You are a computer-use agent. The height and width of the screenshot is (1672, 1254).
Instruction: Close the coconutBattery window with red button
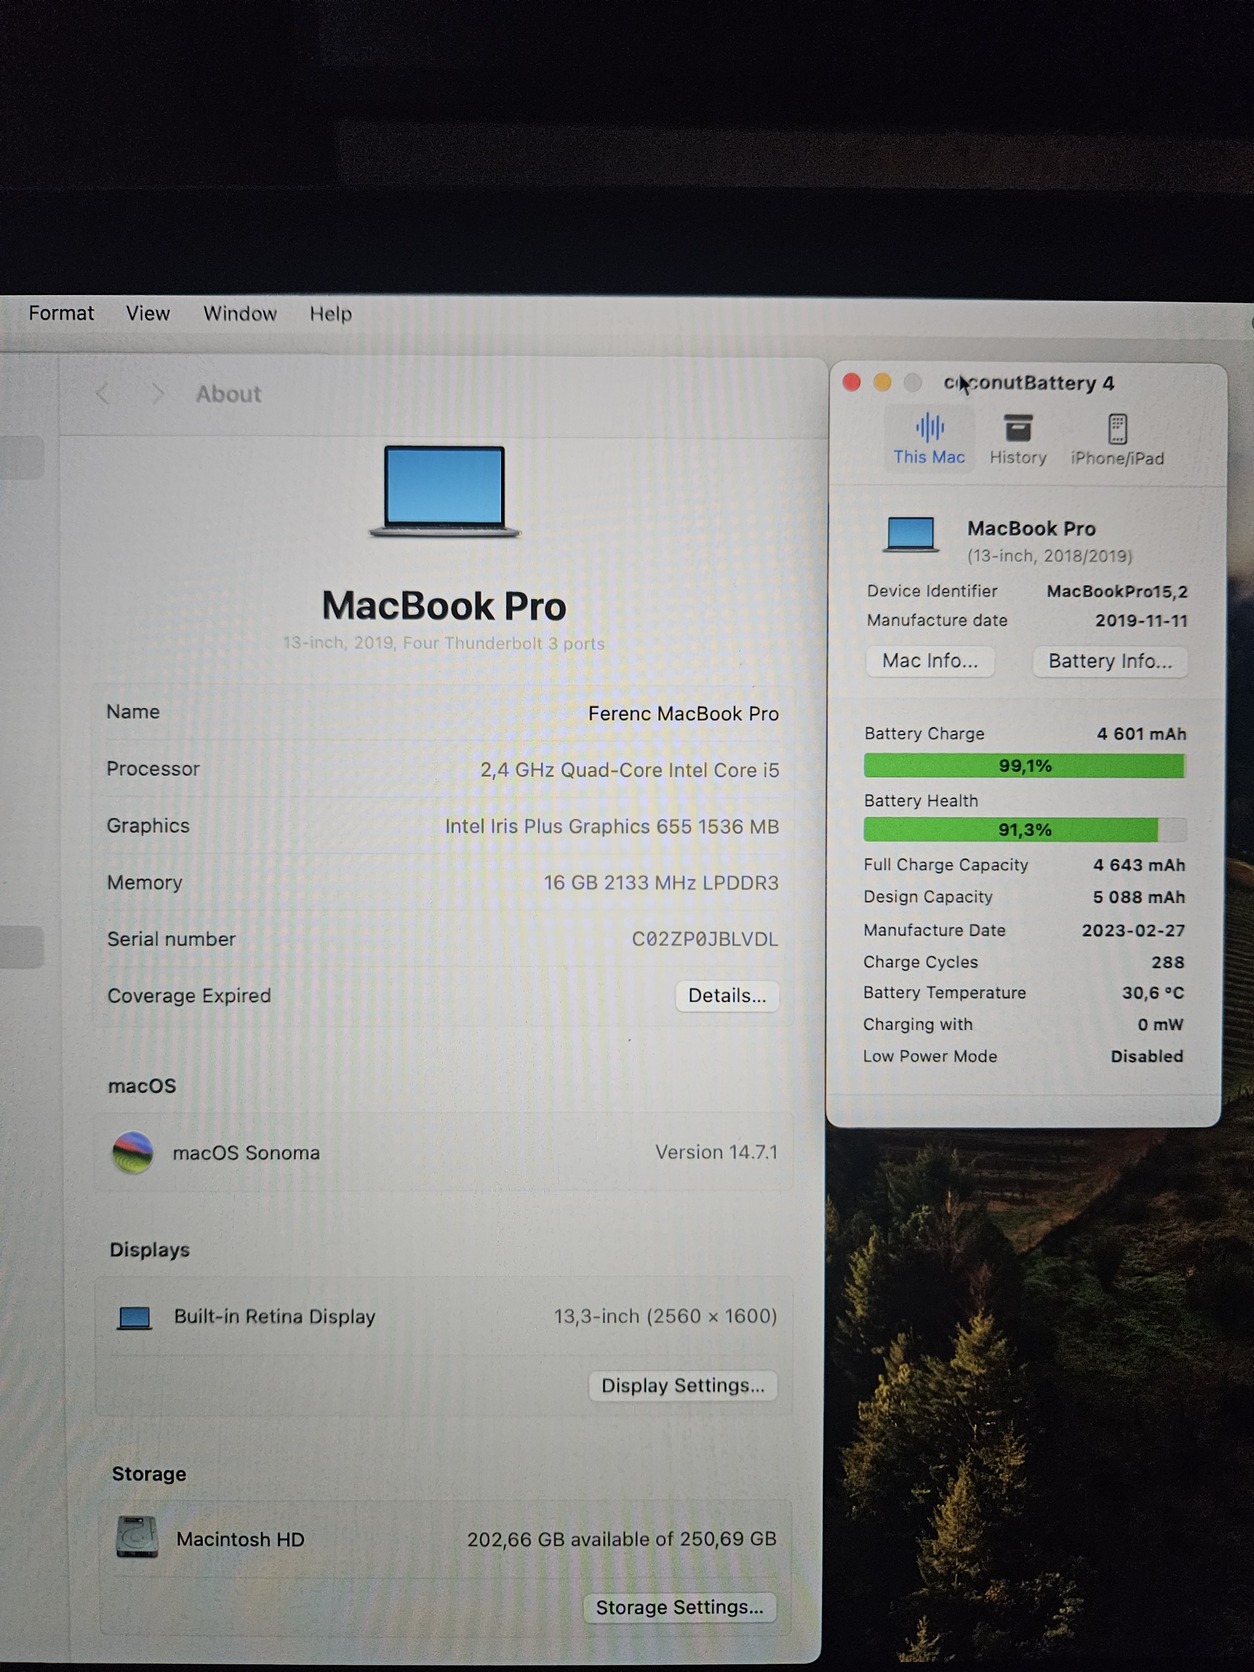(x=852, y=382)
